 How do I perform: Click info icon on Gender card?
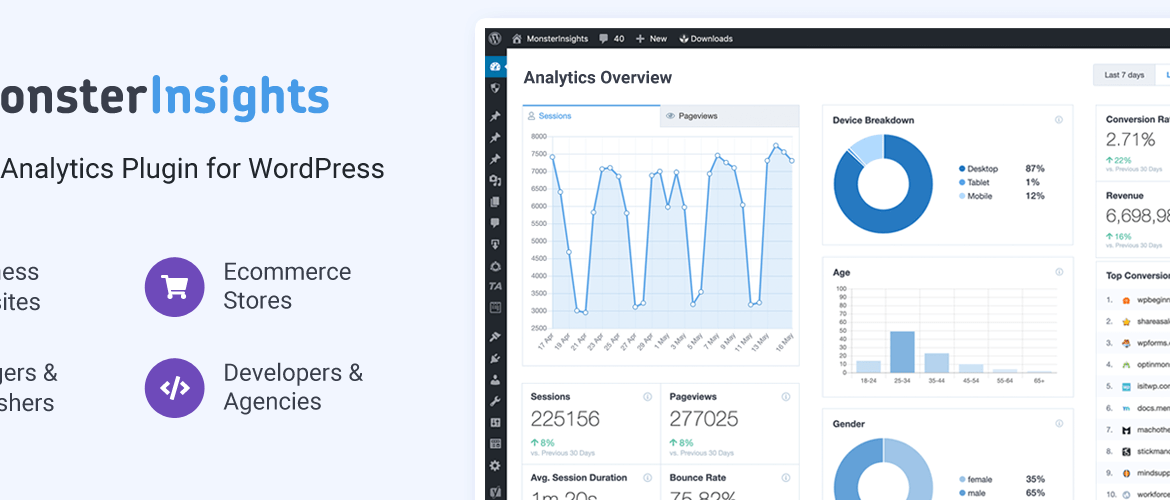pyautogui.click(x=1059, y=423)
